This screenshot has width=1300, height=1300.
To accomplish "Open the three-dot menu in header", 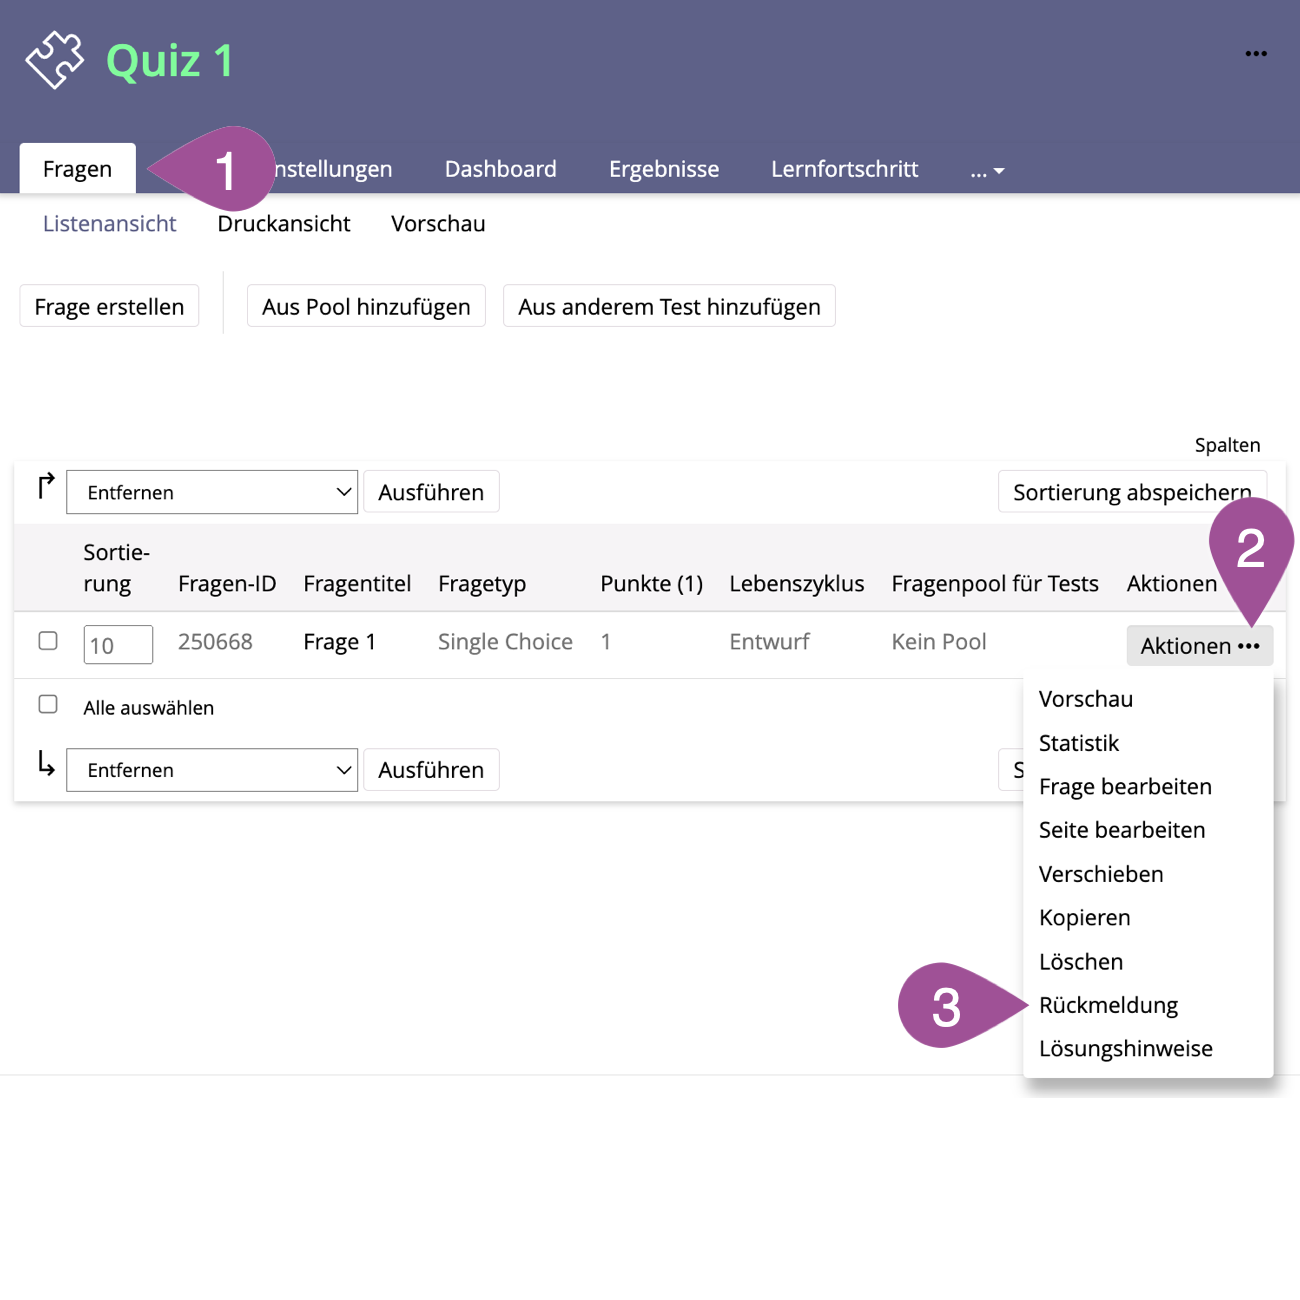I will [1256, 54].
